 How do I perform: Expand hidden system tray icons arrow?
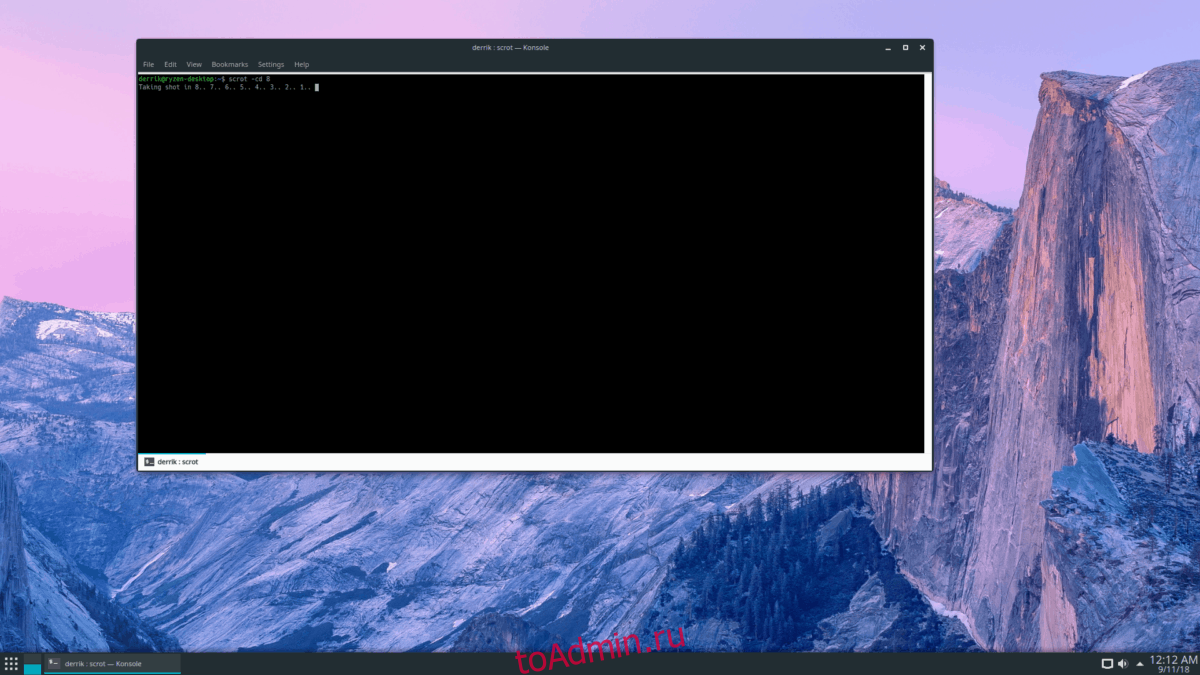point(1138,664)
